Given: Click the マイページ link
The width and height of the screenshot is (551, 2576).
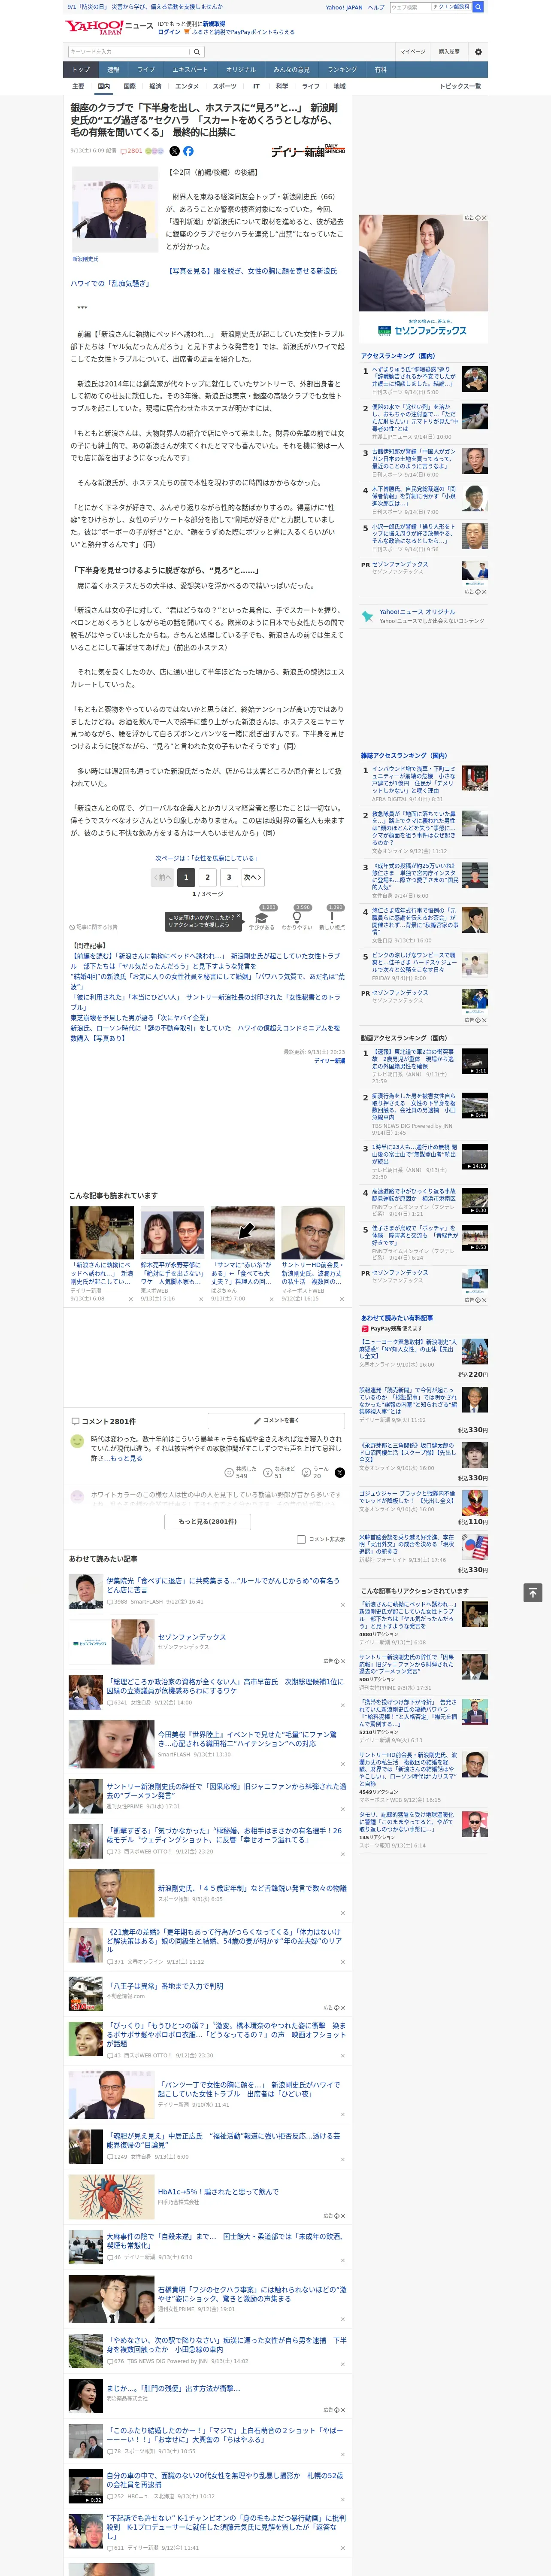Looking at the screenshot, I should (413, 52).
